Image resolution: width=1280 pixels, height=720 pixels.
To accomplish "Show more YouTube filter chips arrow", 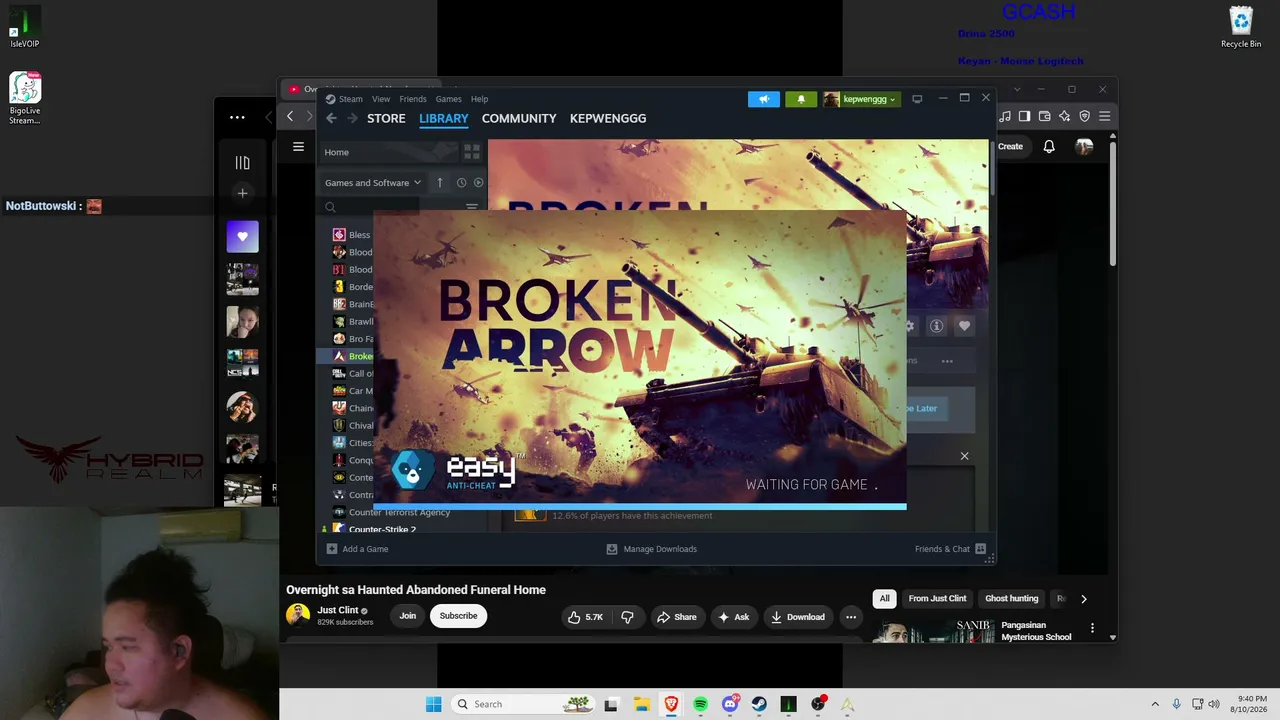I will (1083, 599).
